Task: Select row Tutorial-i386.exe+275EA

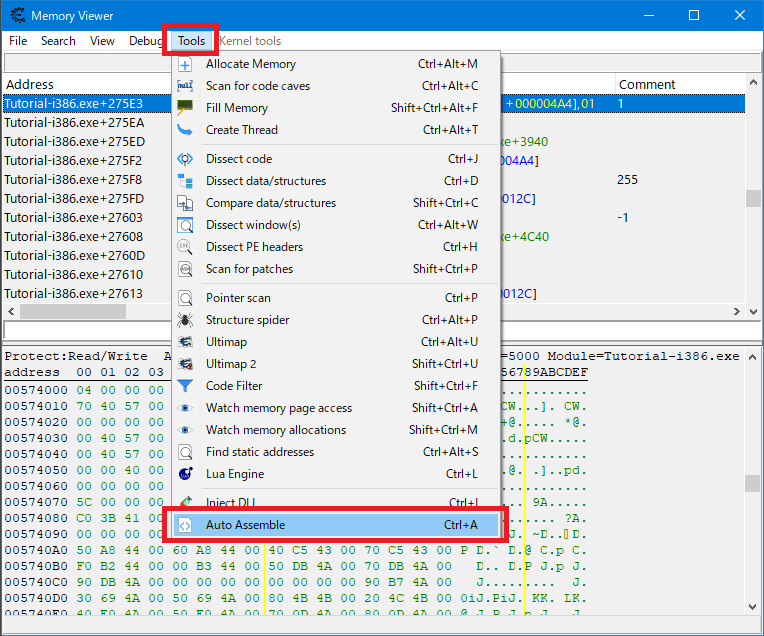Action: pos(75,123)
